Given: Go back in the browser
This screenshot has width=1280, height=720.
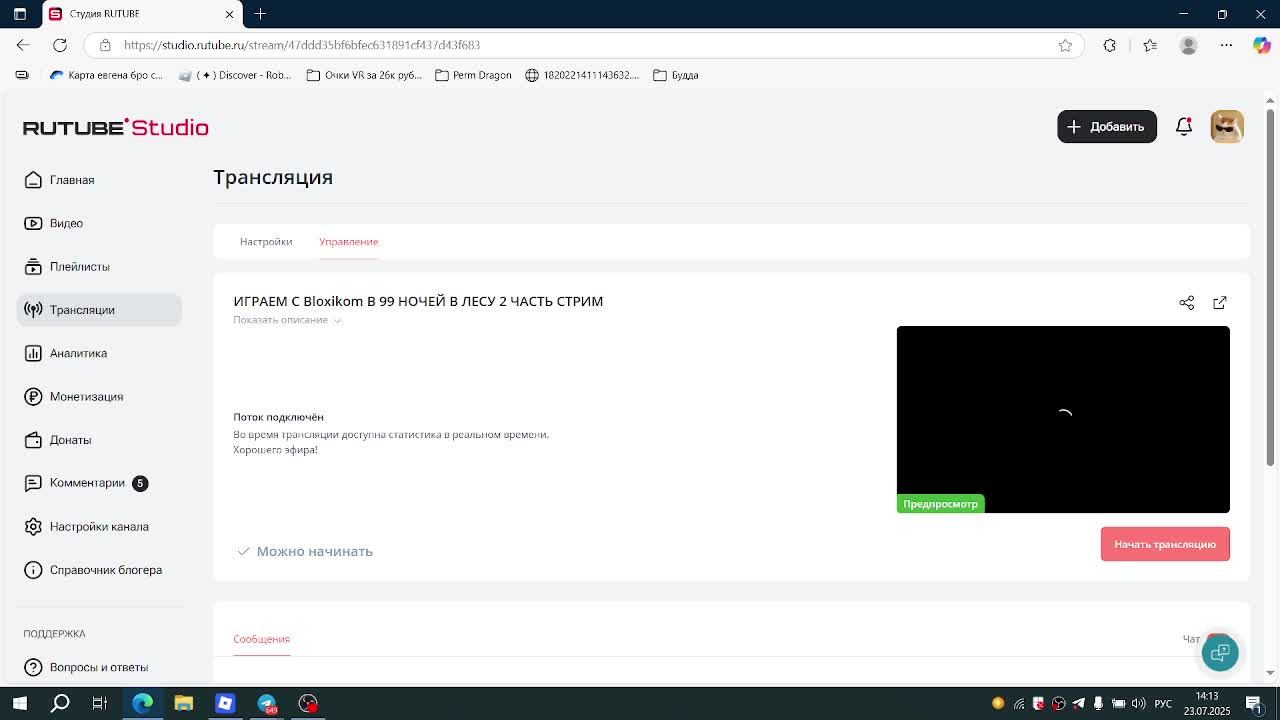Looking at the screenshot, I should click(23, 45).
